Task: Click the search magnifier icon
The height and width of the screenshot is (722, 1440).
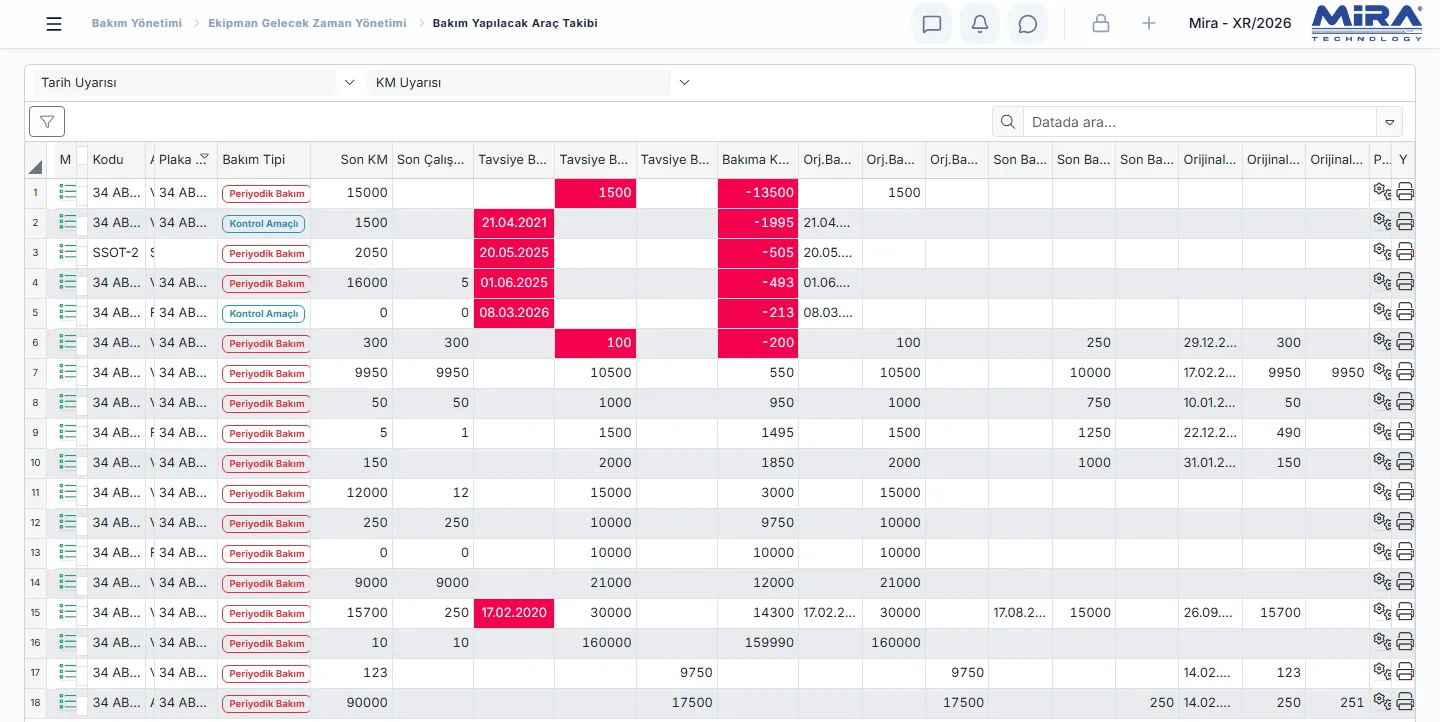Action: pyautogui.click(x=1008, y=122)
